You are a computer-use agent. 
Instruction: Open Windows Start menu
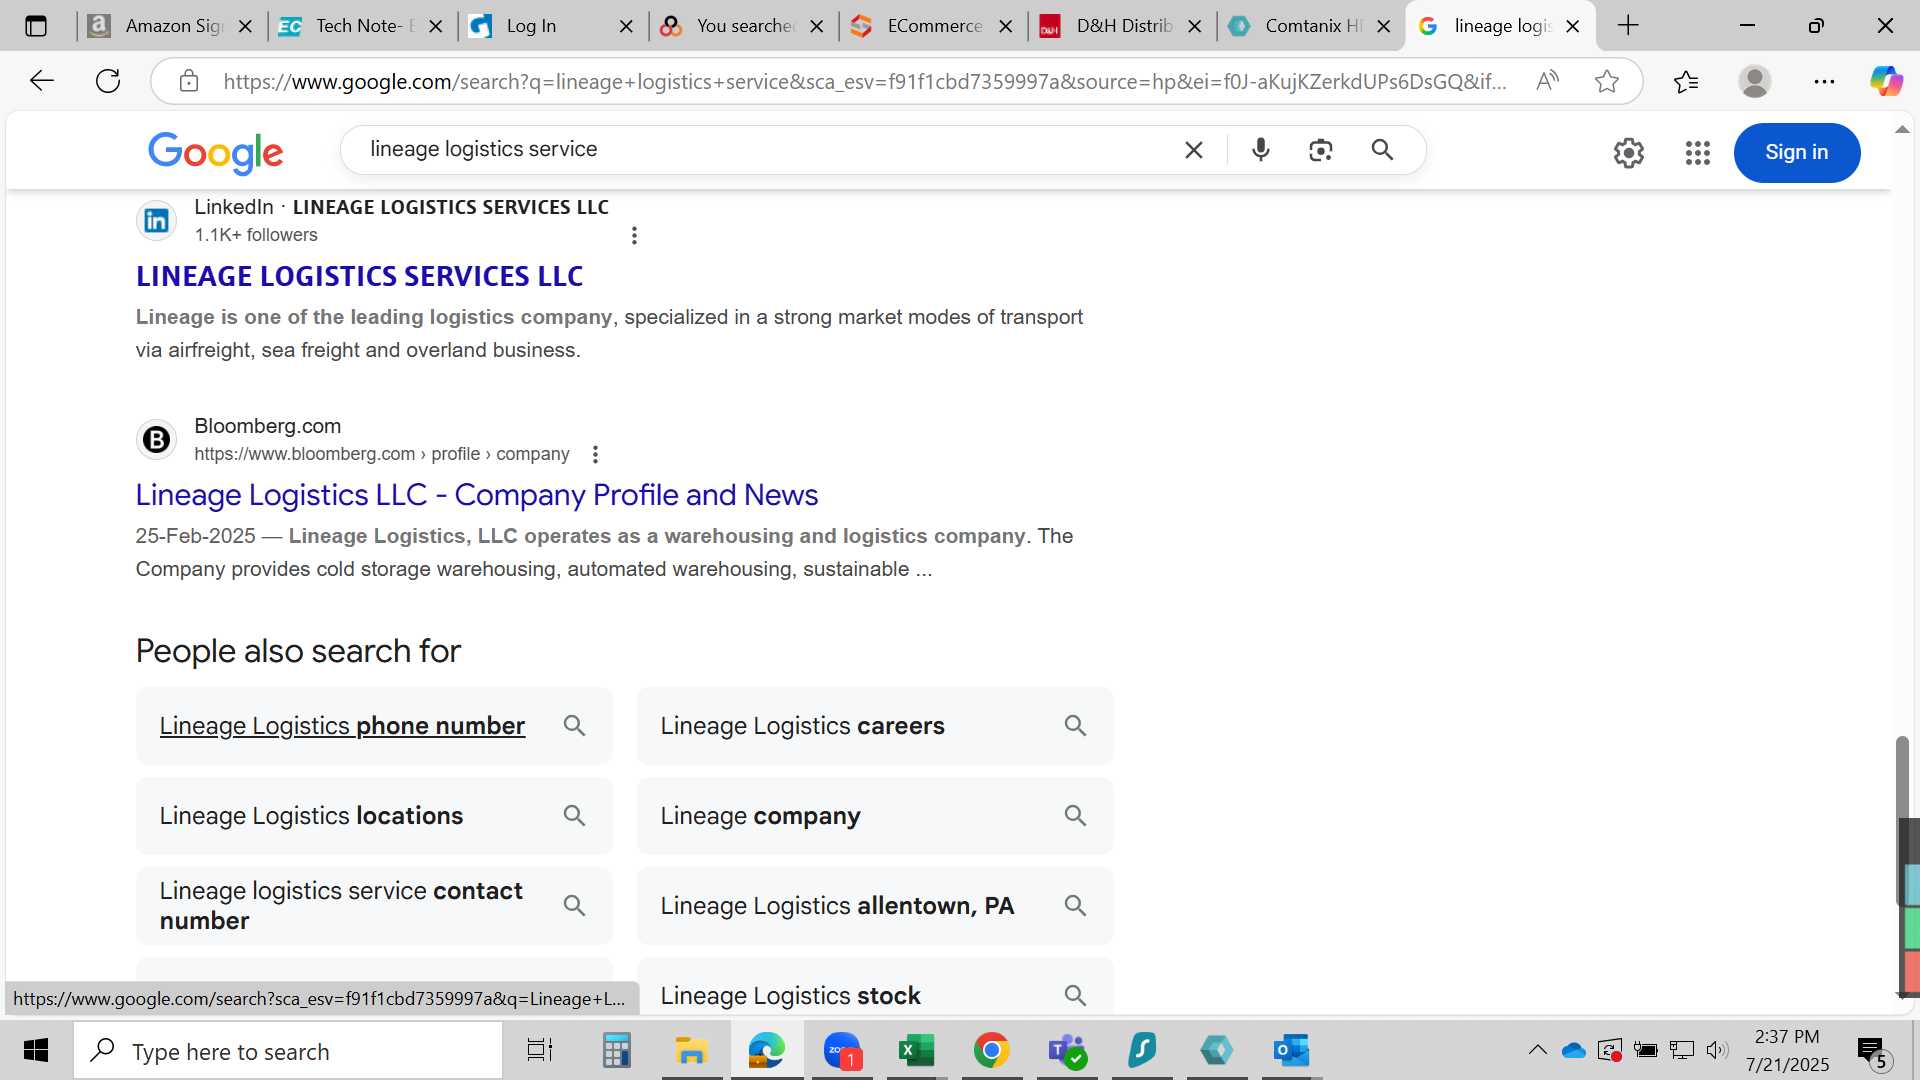click(x=36, y=1051)
